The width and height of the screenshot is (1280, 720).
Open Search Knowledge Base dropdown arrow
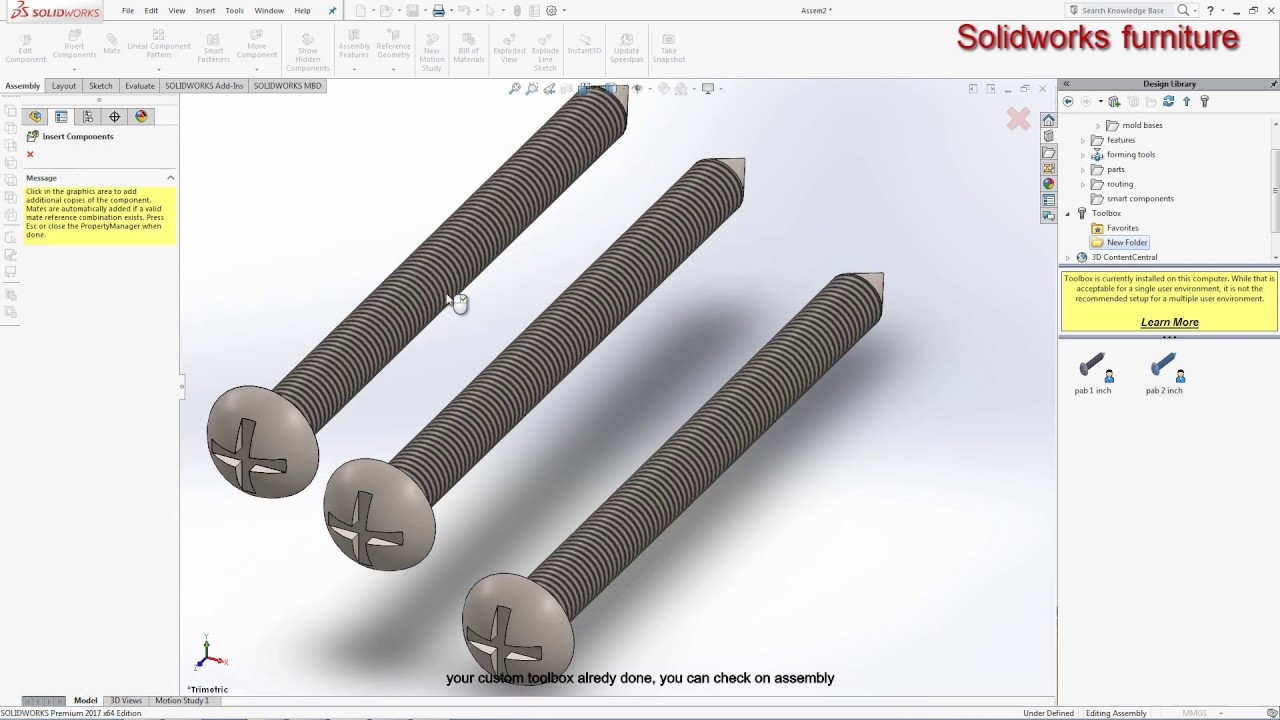click(x=1195, y=11)
